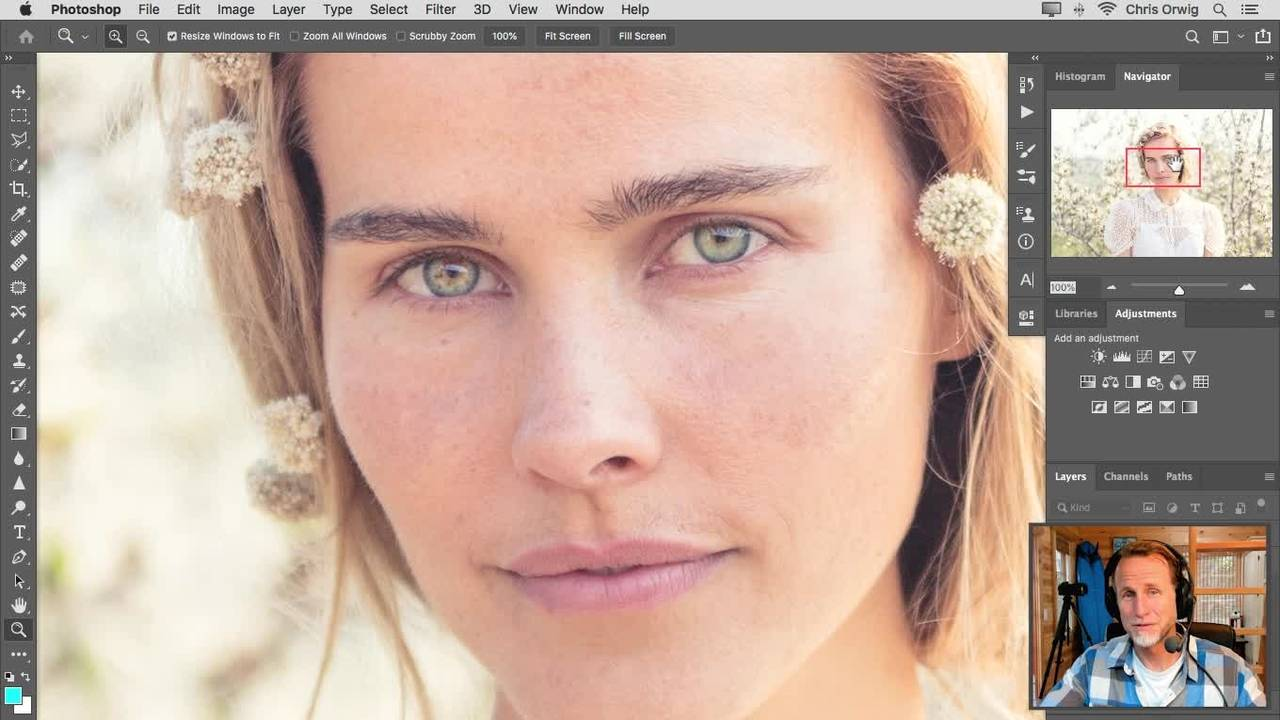The height and width of the screenshot is (720, 1280).
Task: Switch to the Paths tab
Action: [1179, 477]
